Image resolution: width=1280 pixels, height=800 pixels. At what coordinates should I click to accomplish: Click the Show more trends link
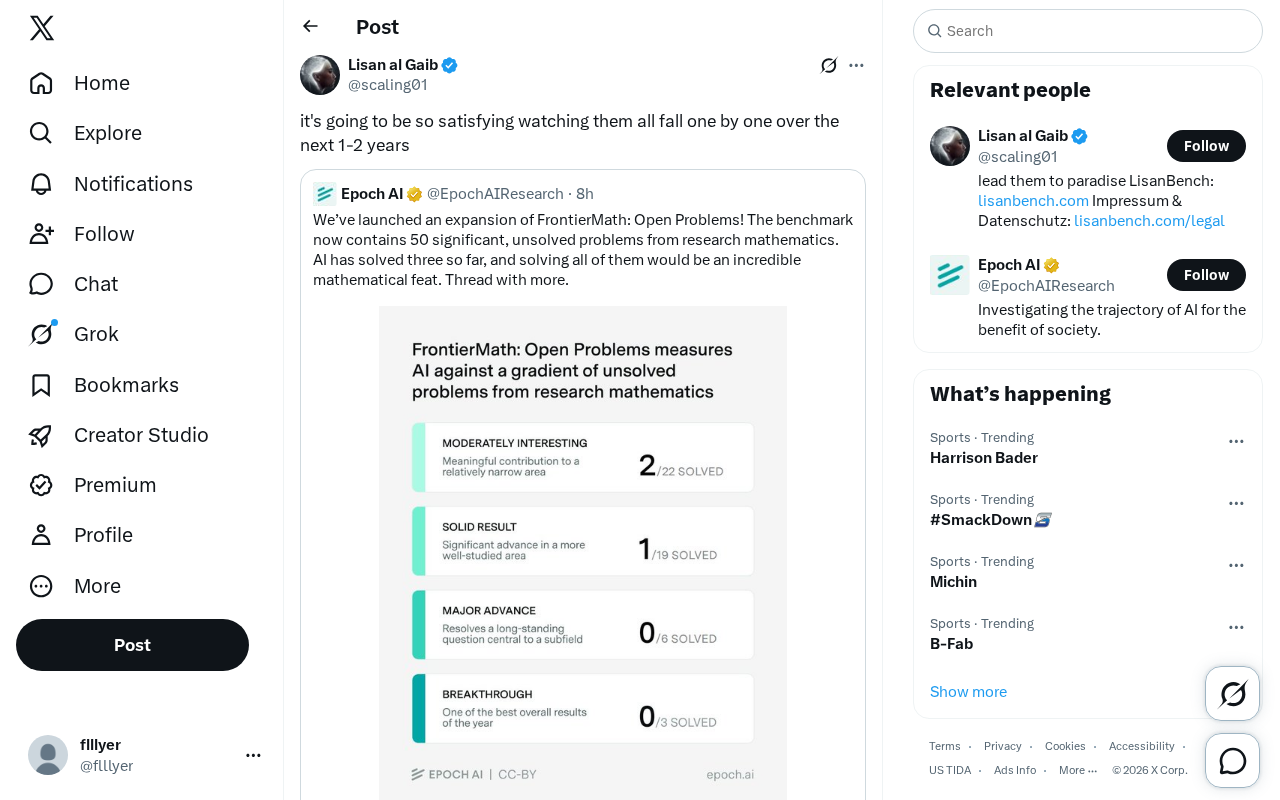(968, 692)
